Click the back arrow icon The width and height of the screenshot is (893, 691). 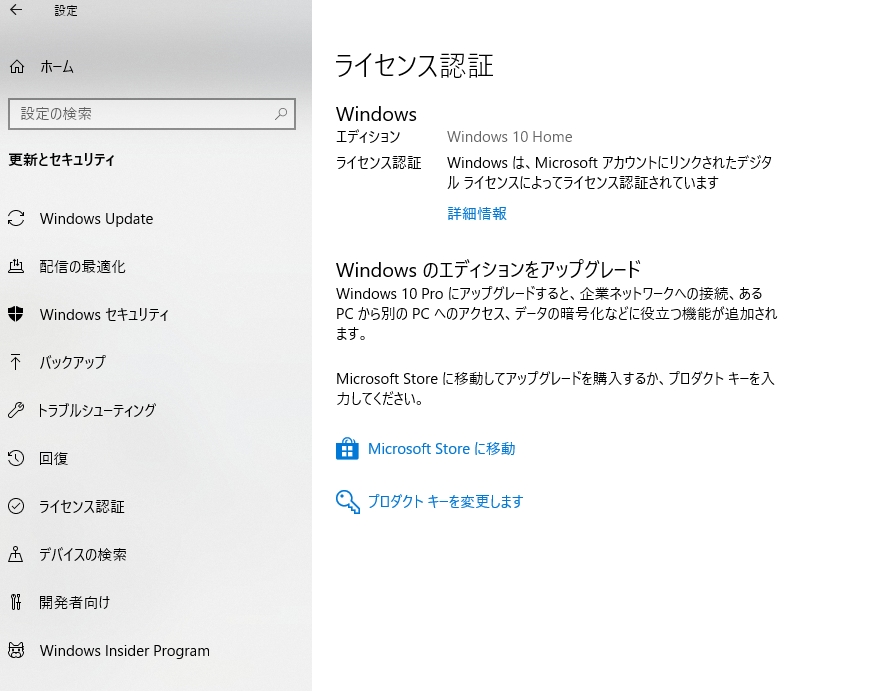(x=16, y=10)
